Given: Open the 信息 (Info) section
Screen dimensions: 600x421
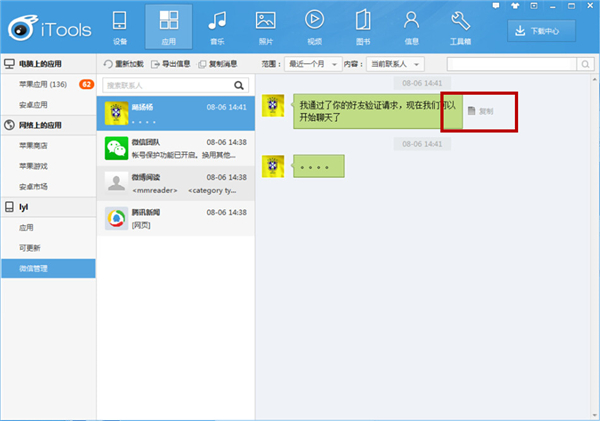Looking at the screenshot, I should (x=411, y=28).
